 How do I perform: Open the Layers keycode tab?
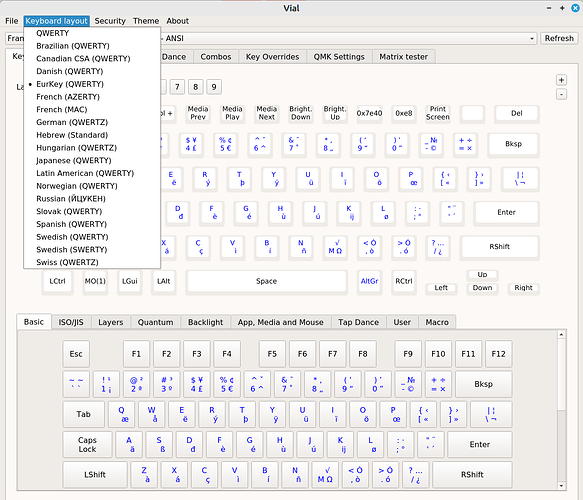[x=110, y=322]
